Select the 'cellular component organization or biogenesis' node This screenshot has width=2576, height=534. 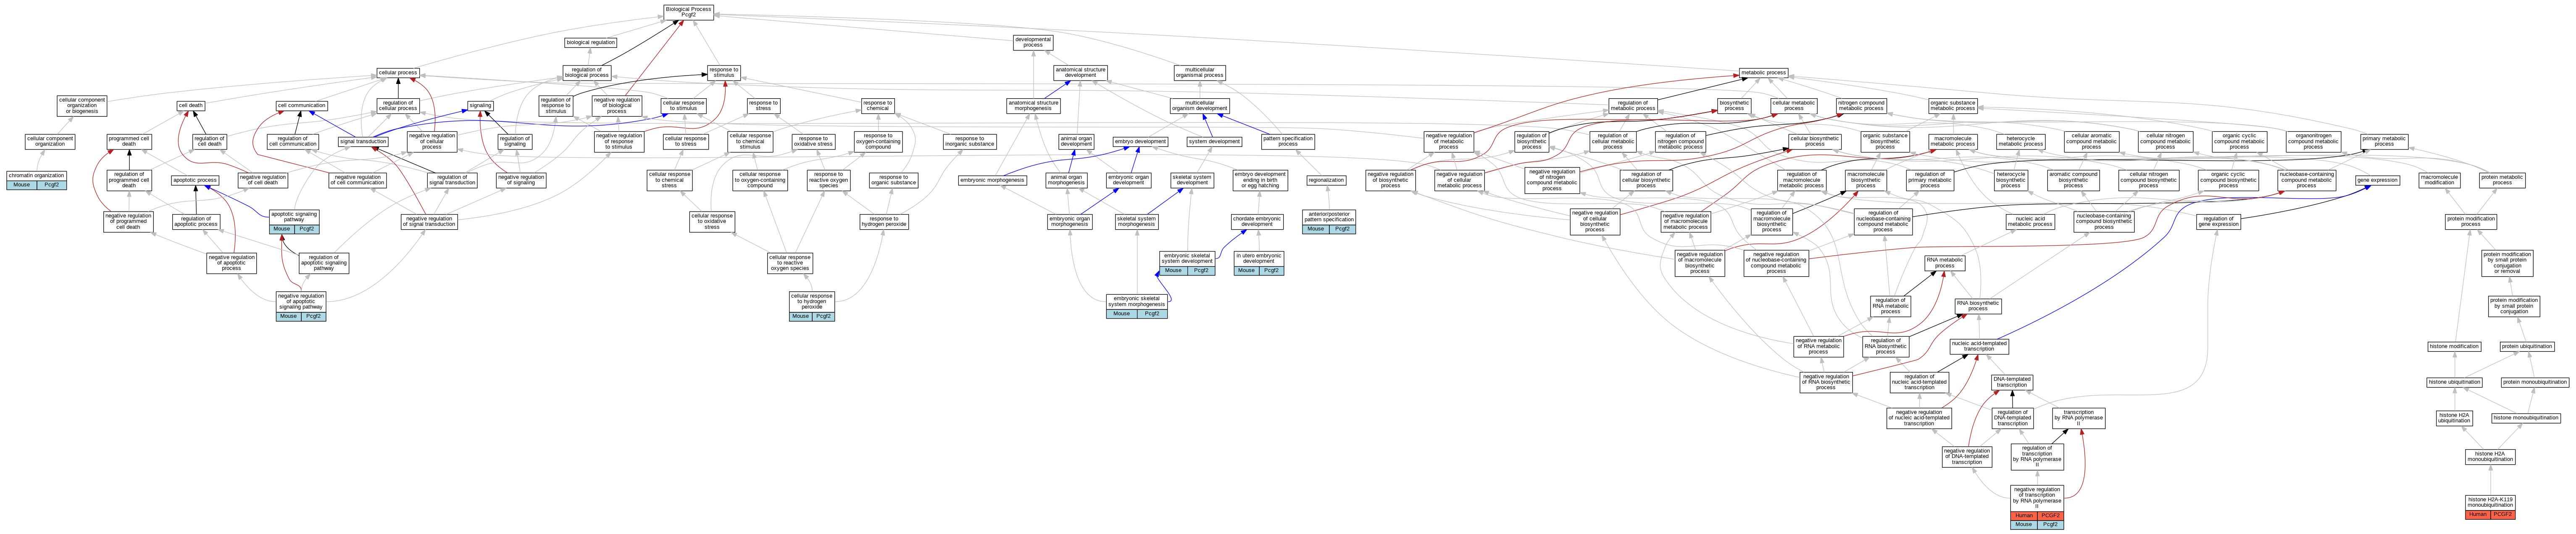[82, 106]
